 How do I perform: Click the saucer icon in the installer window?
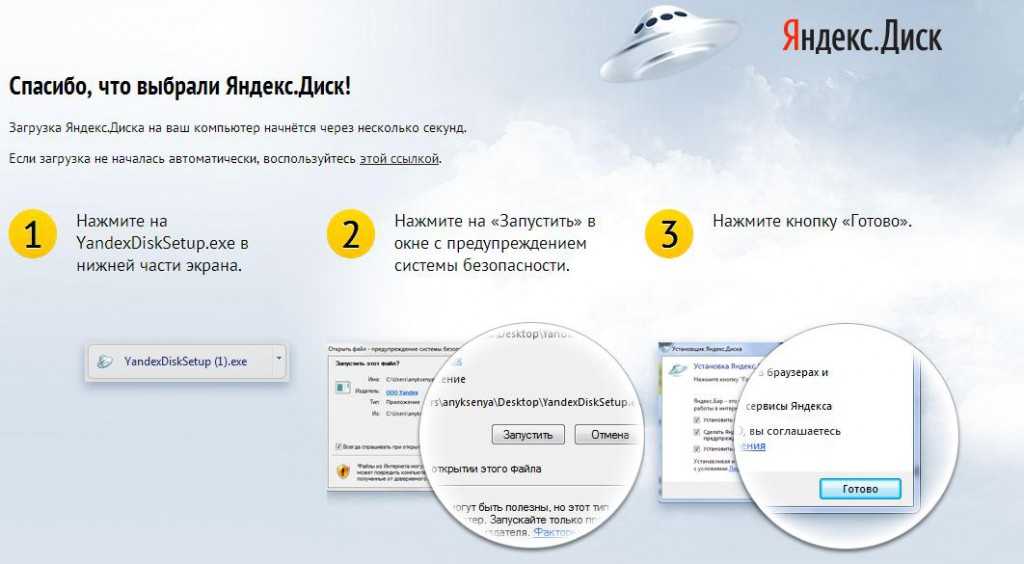click(675, 370)
